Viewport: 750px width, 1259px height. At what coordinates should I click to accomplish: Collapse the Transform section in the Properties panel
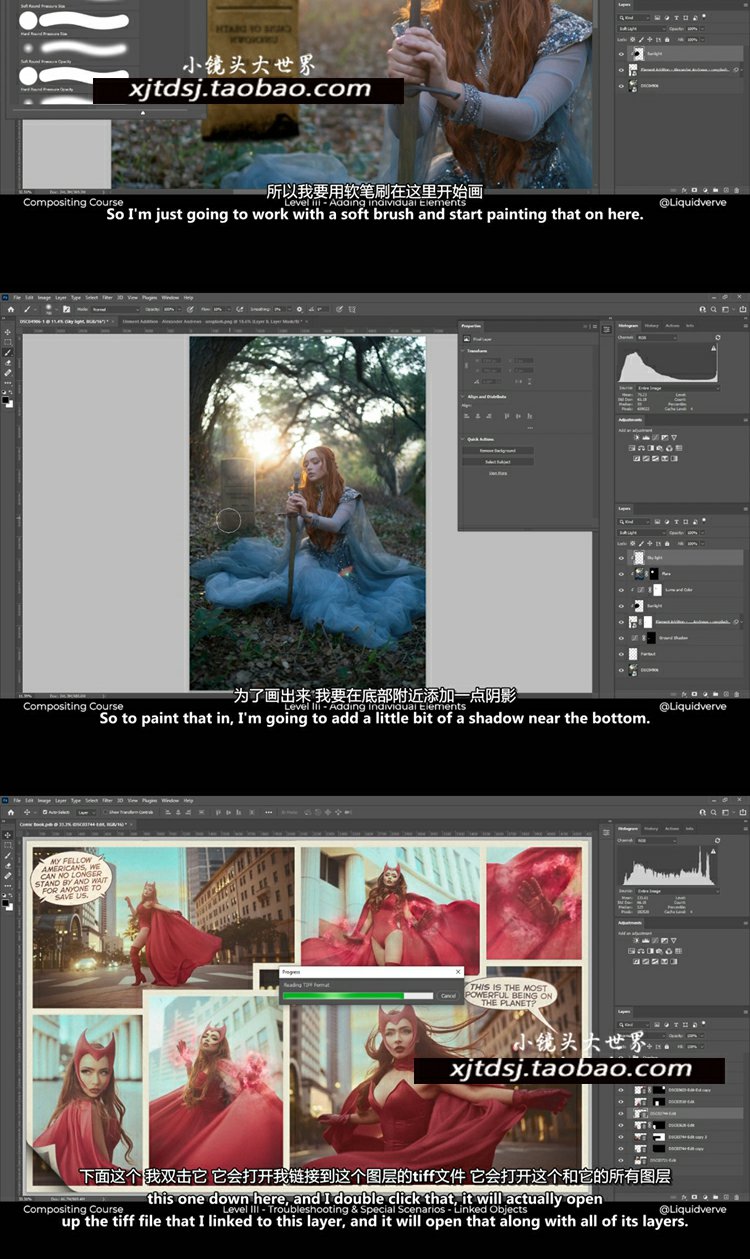462,351
